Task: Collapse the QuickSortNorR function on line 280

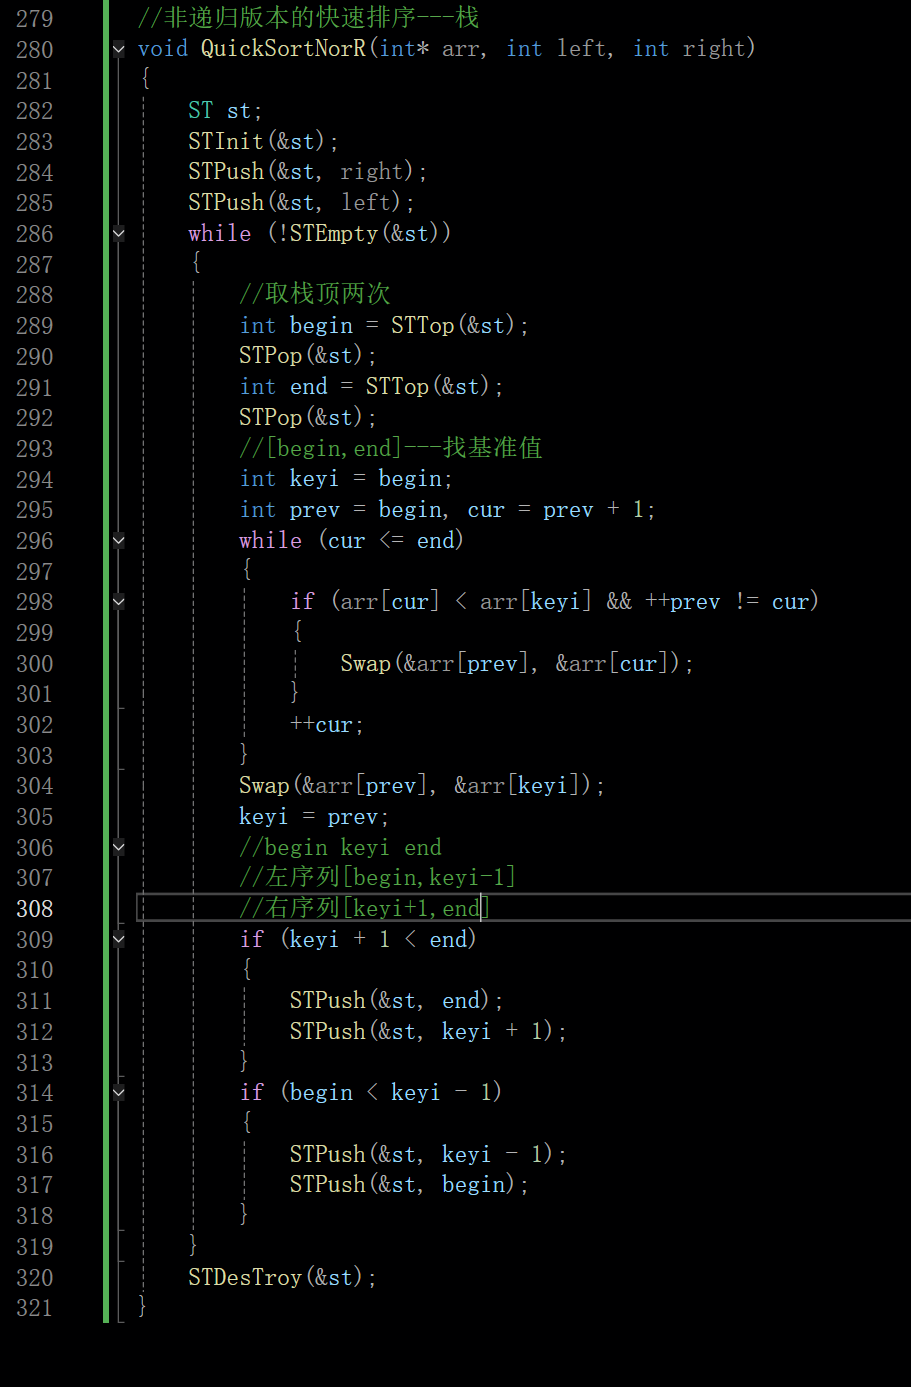Action: [119, 49]
